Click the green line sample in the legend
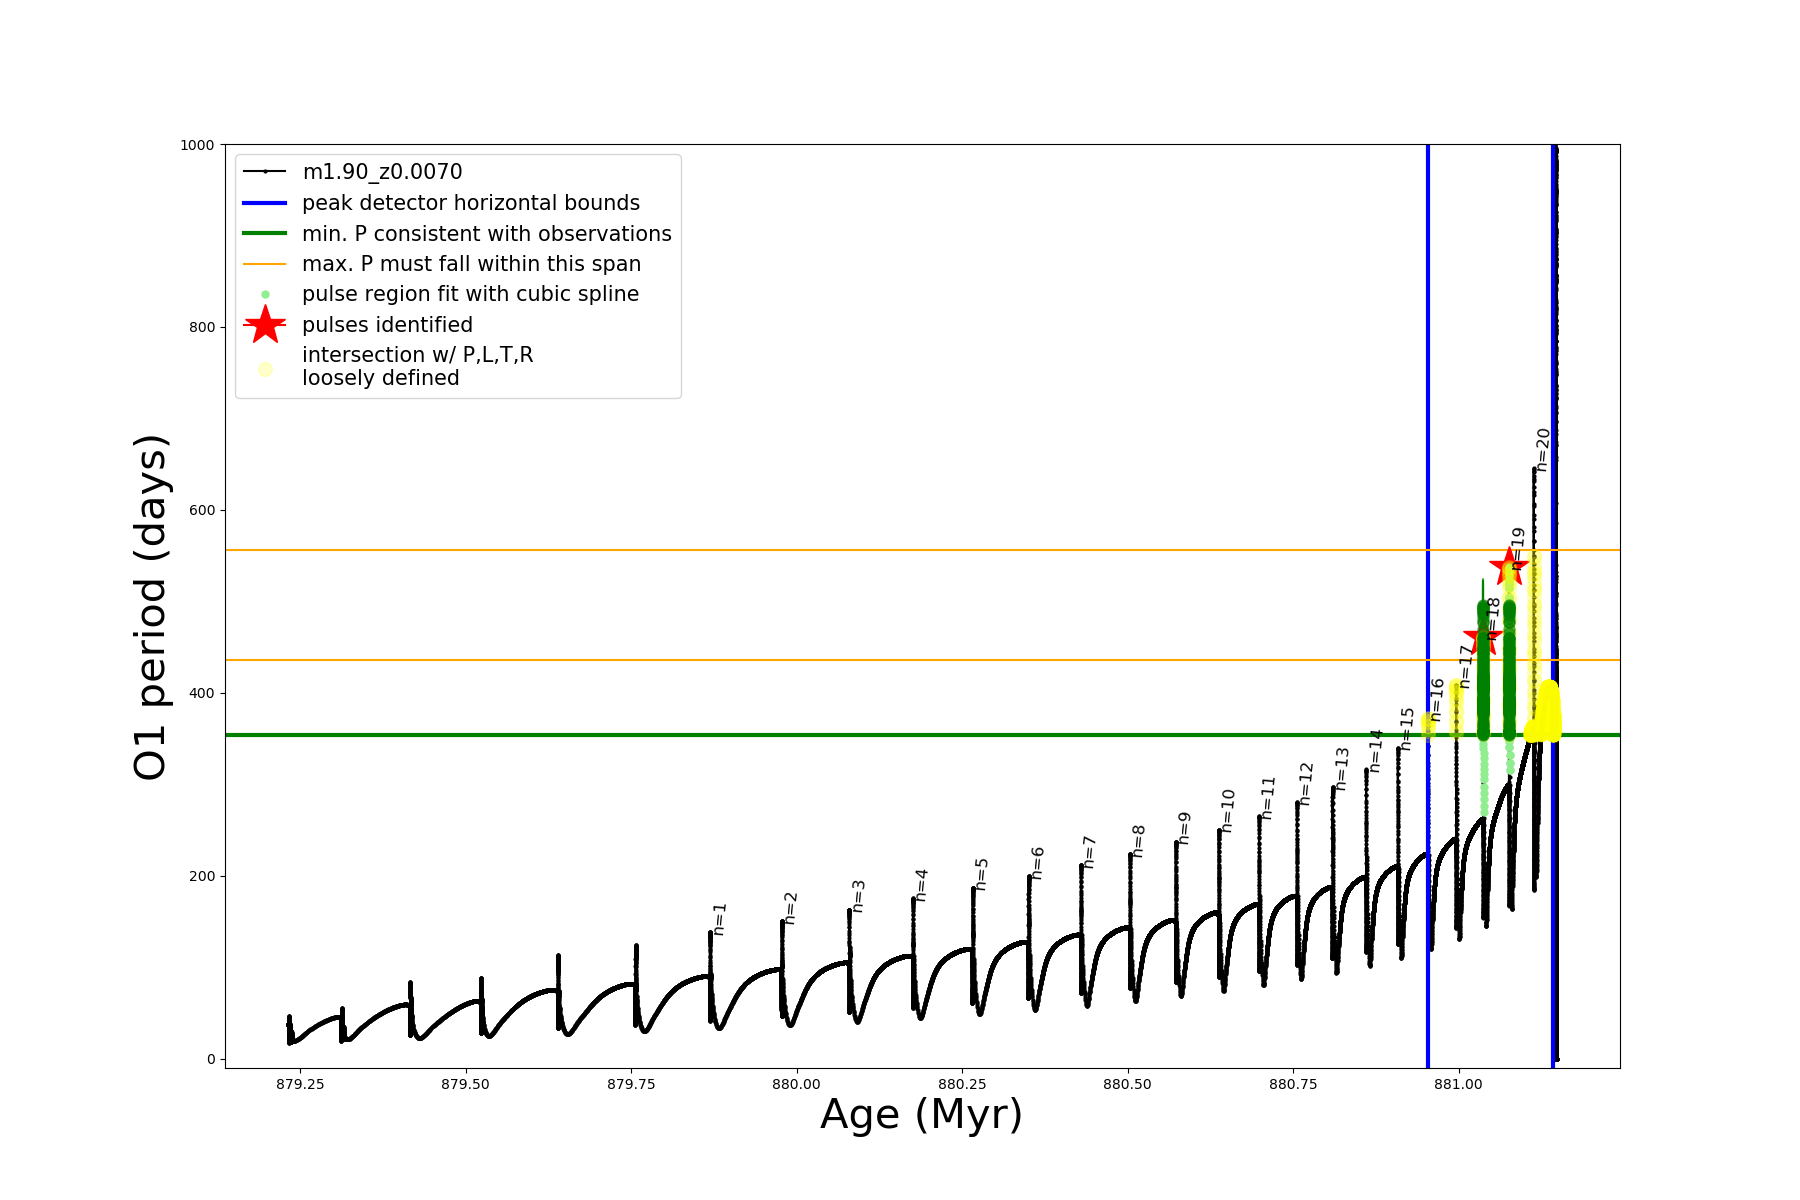 (x=265, y=234)
